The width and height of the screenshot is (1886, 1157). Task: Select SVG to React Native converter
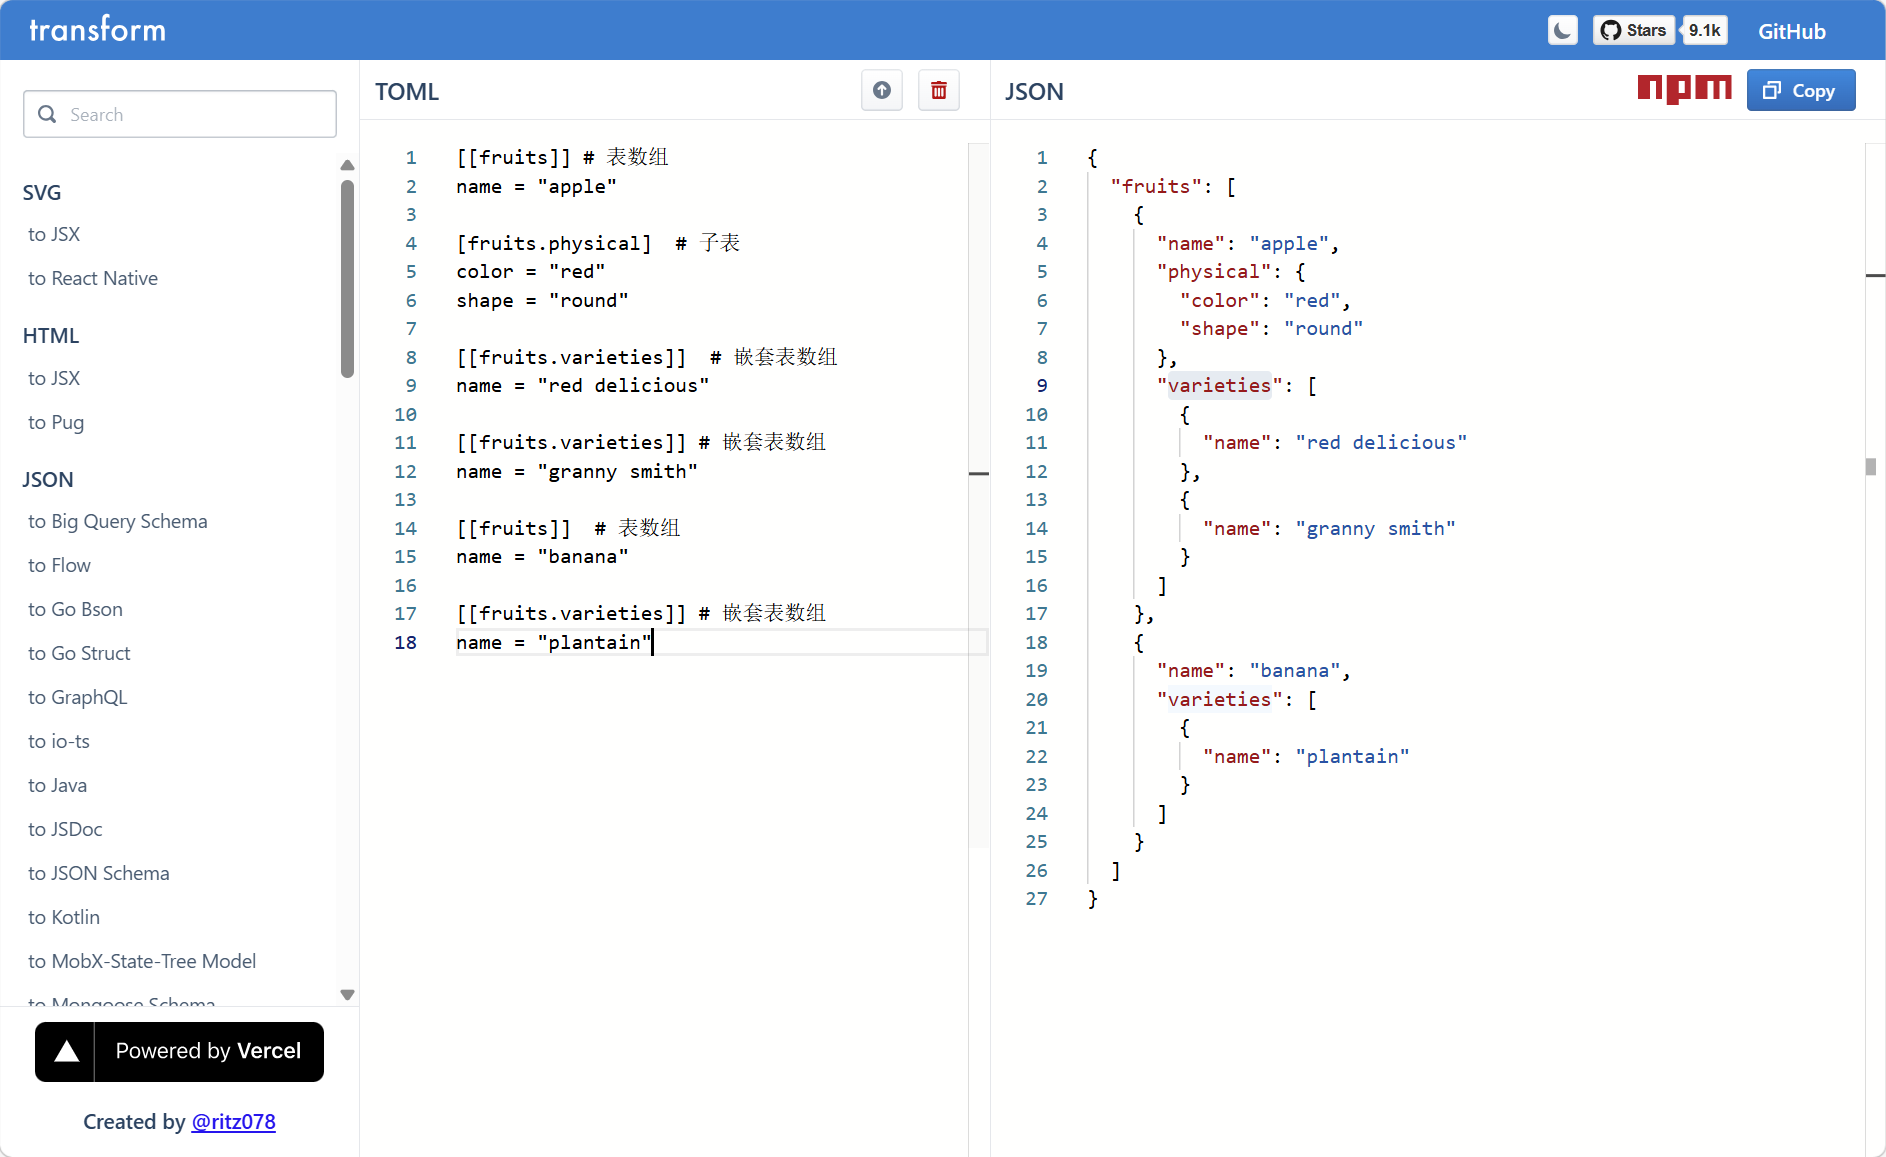coord(93,278)
